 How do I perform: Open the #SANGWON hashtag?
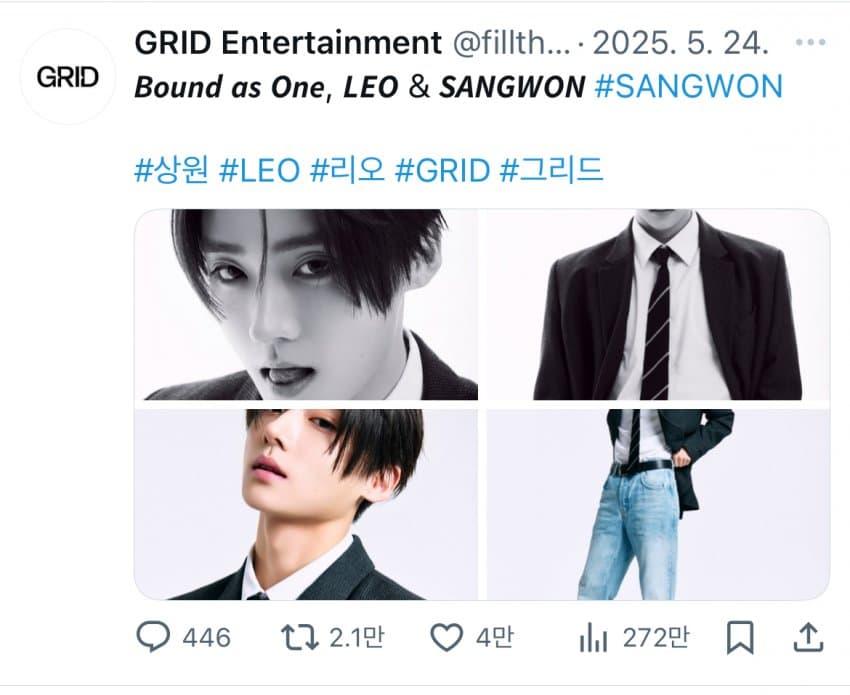tap(688, 86)
